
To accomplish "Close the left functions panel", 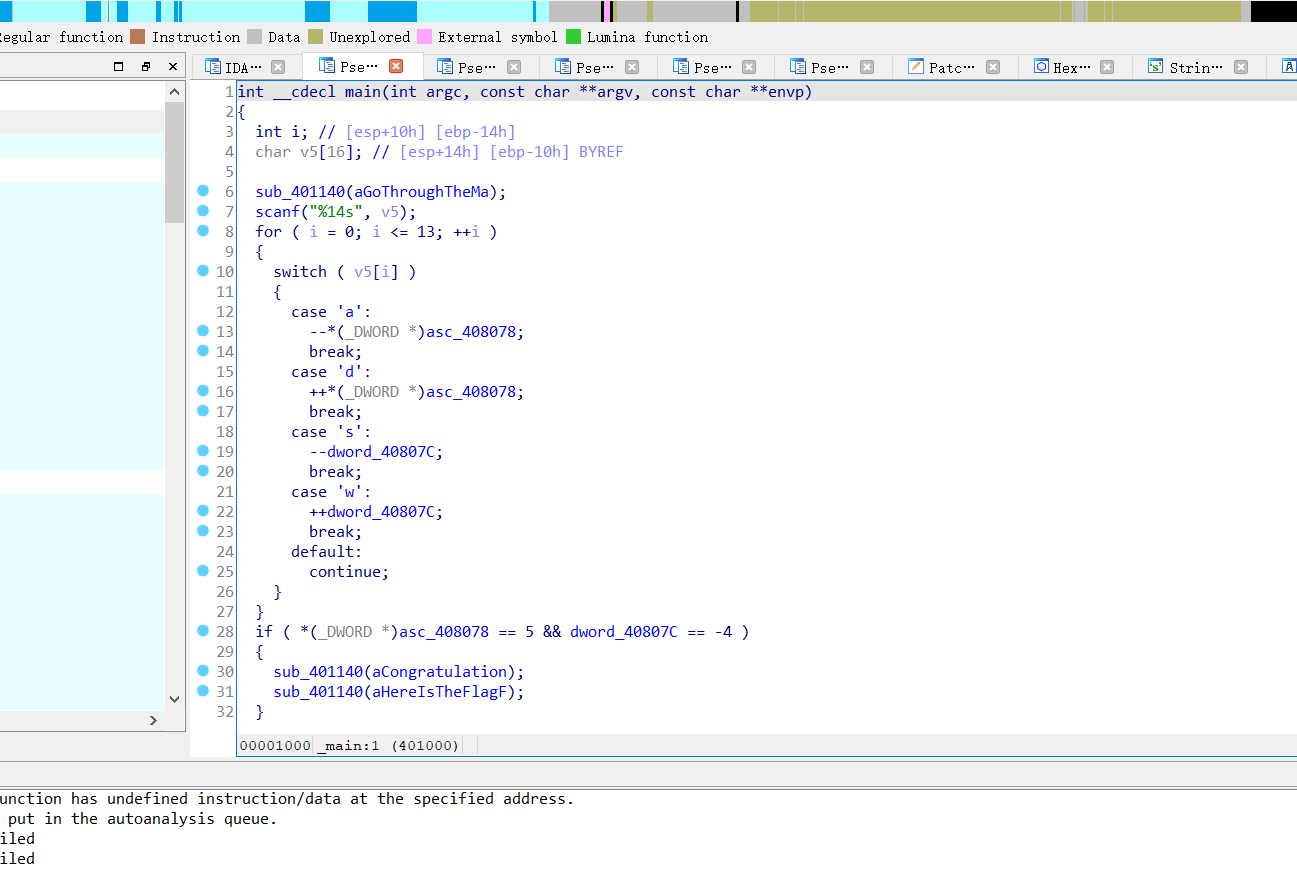I will point(173,67).
